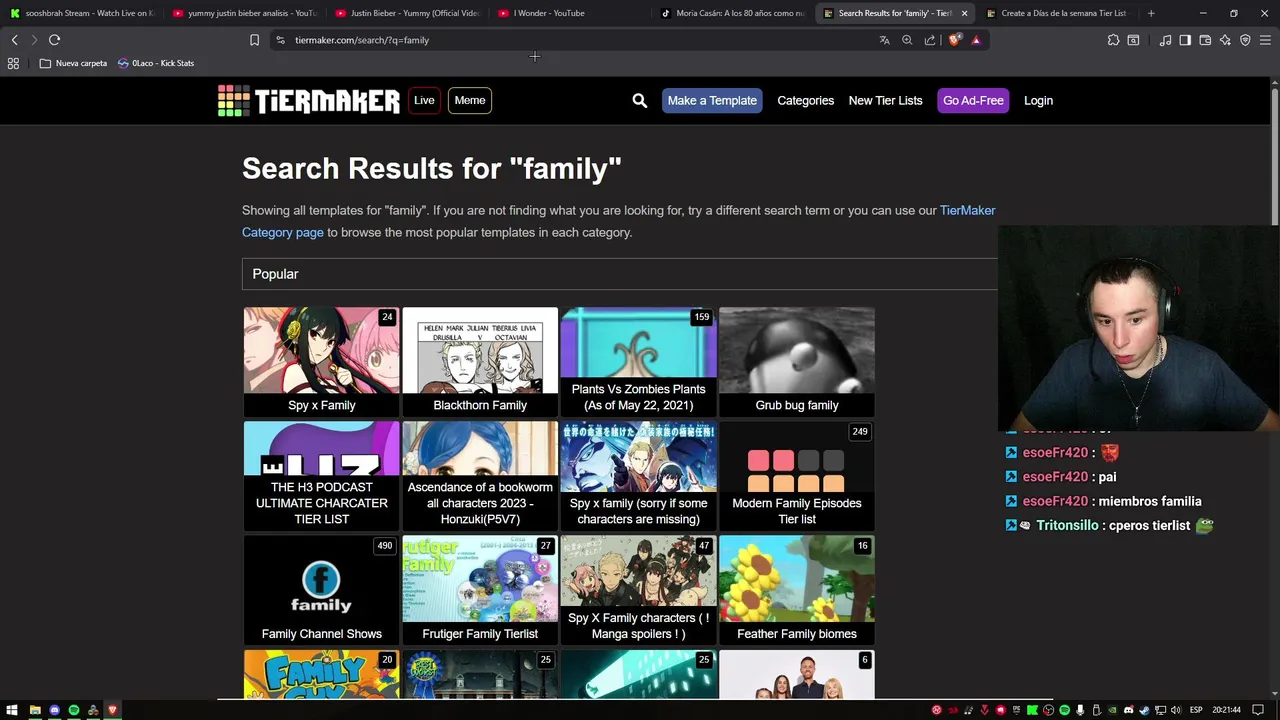
Task: Open the browser hamburger menu
Action: [x=1265, y=40]
